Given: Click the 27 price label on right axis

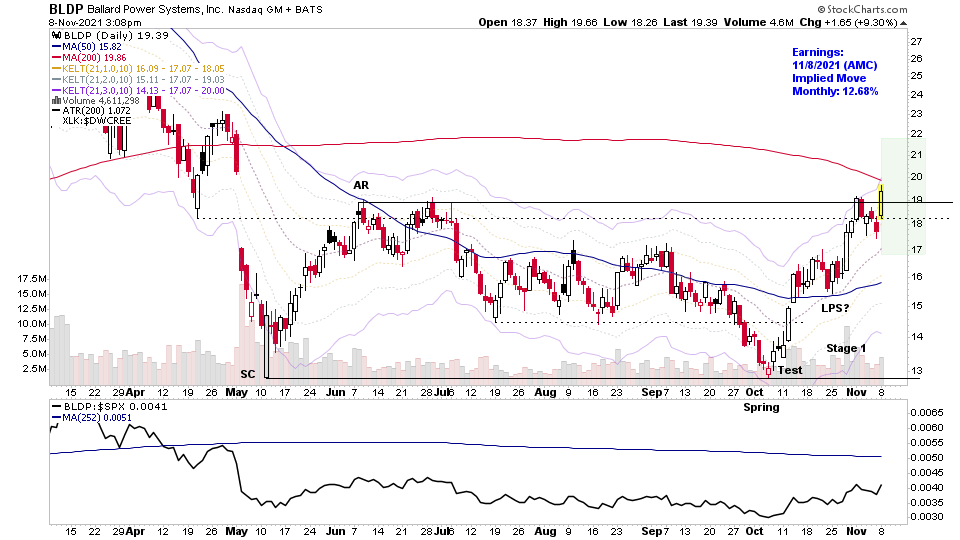Looking at the screenshot, I should pyautogui.click(x=916, y=42).
